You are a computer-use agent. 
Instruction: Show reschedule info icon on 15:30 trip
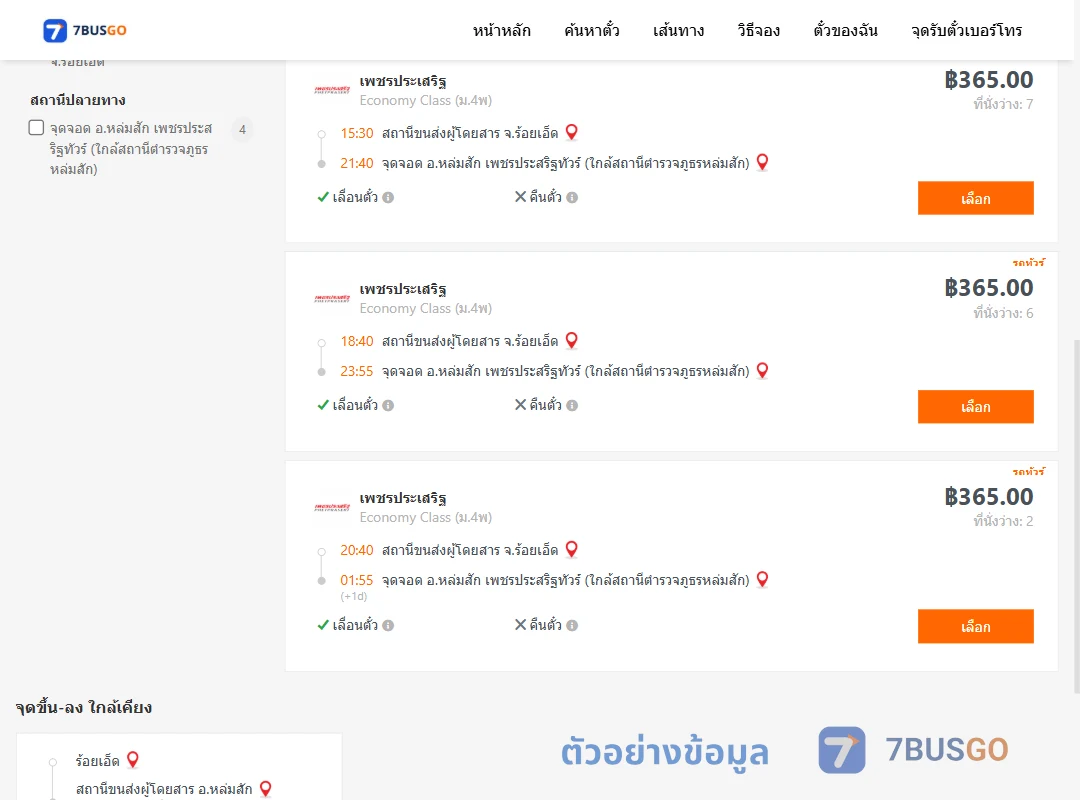[x=388, y=198]
